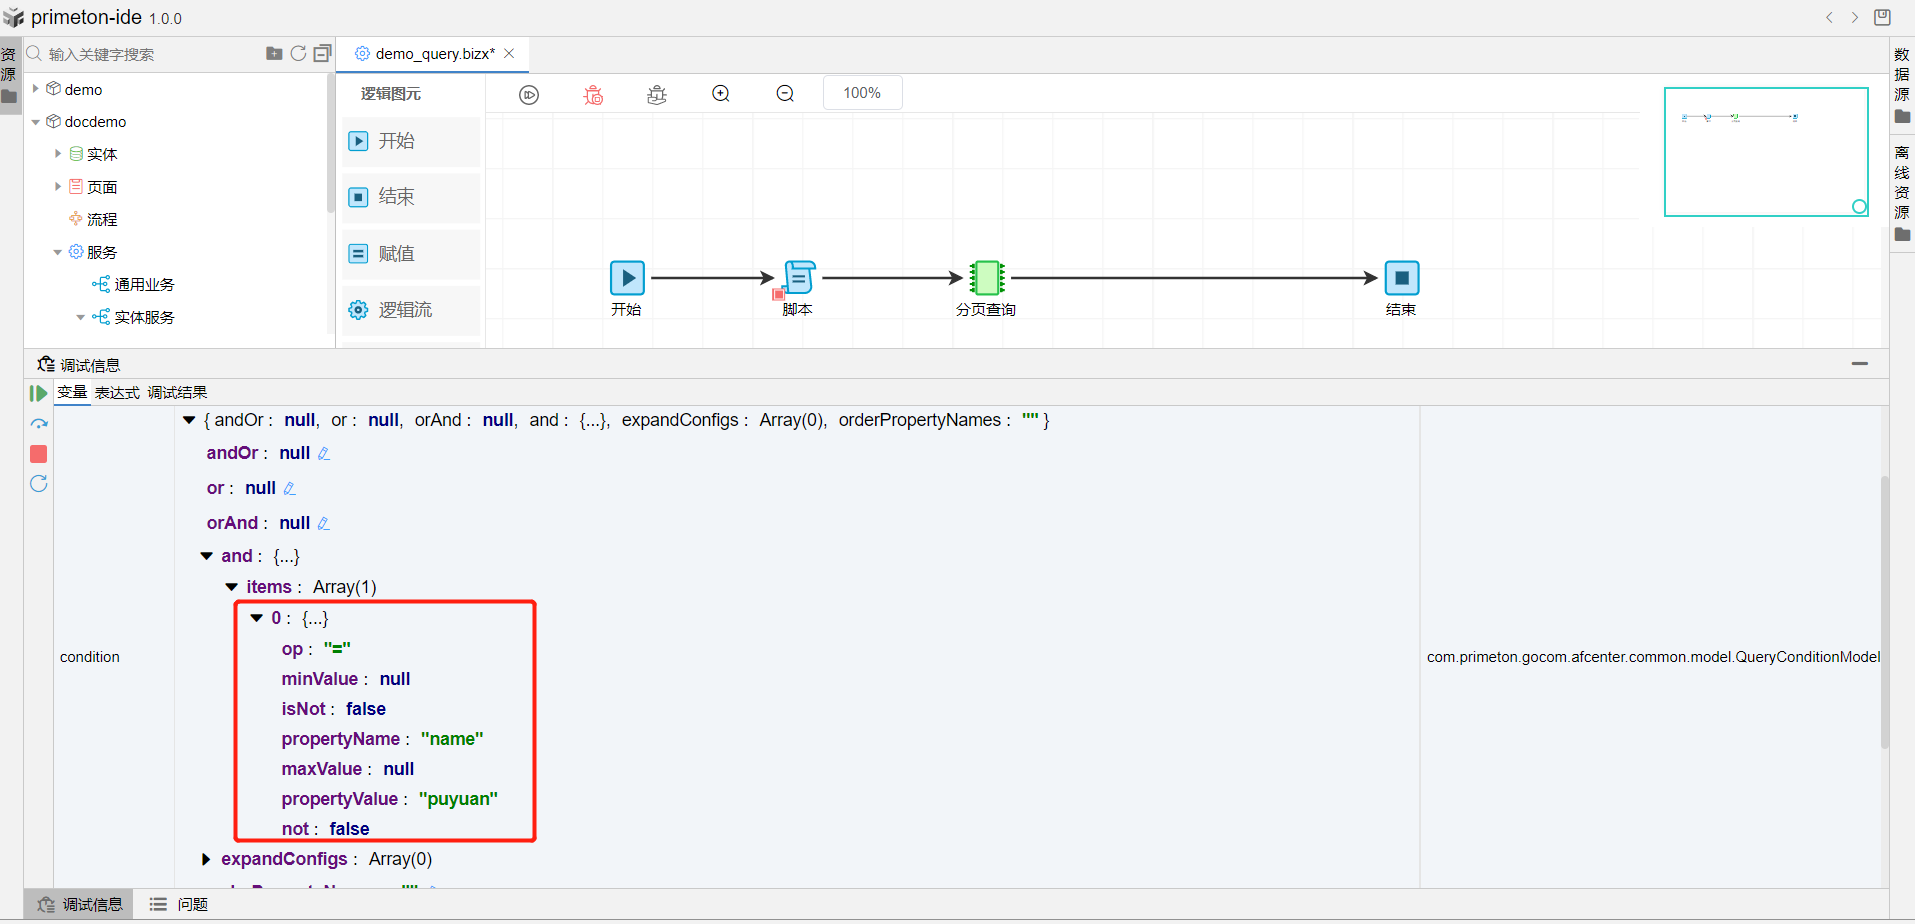Click the resume debug play icon
This screenshot has width=1915, height=924.
click(x=39, y=394)
